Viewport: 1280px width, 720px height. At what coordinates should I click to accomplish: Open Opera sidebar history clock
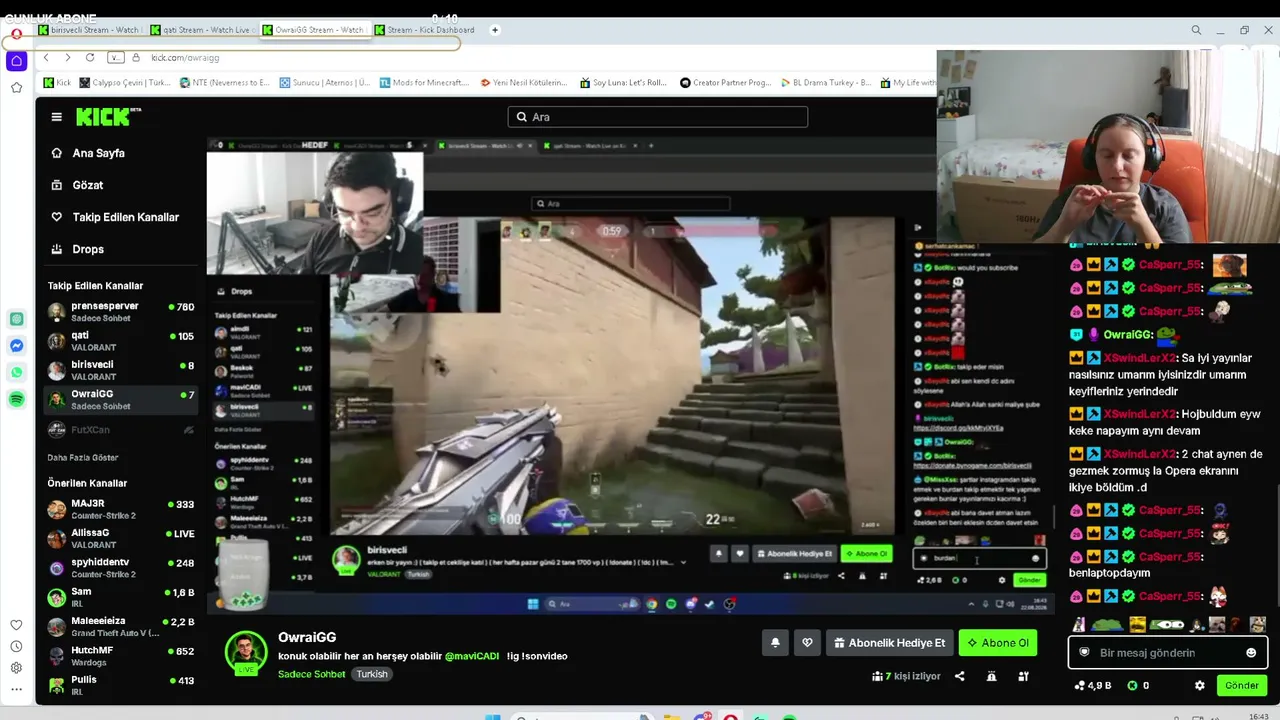17,646
